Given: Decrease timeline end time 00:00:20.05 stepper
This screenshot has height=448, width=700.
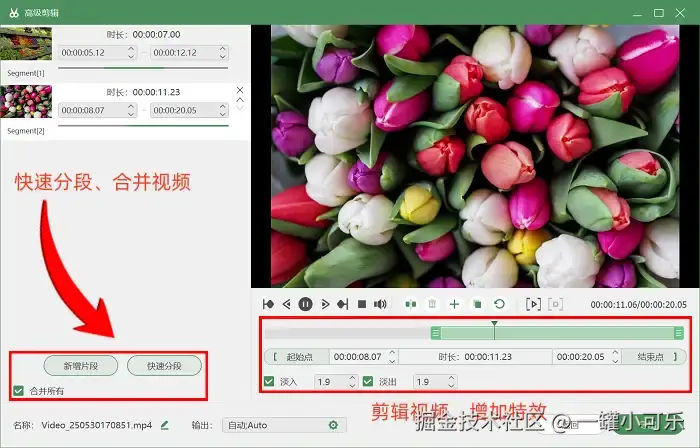Looking at the screenshot, I should [615, 361].
